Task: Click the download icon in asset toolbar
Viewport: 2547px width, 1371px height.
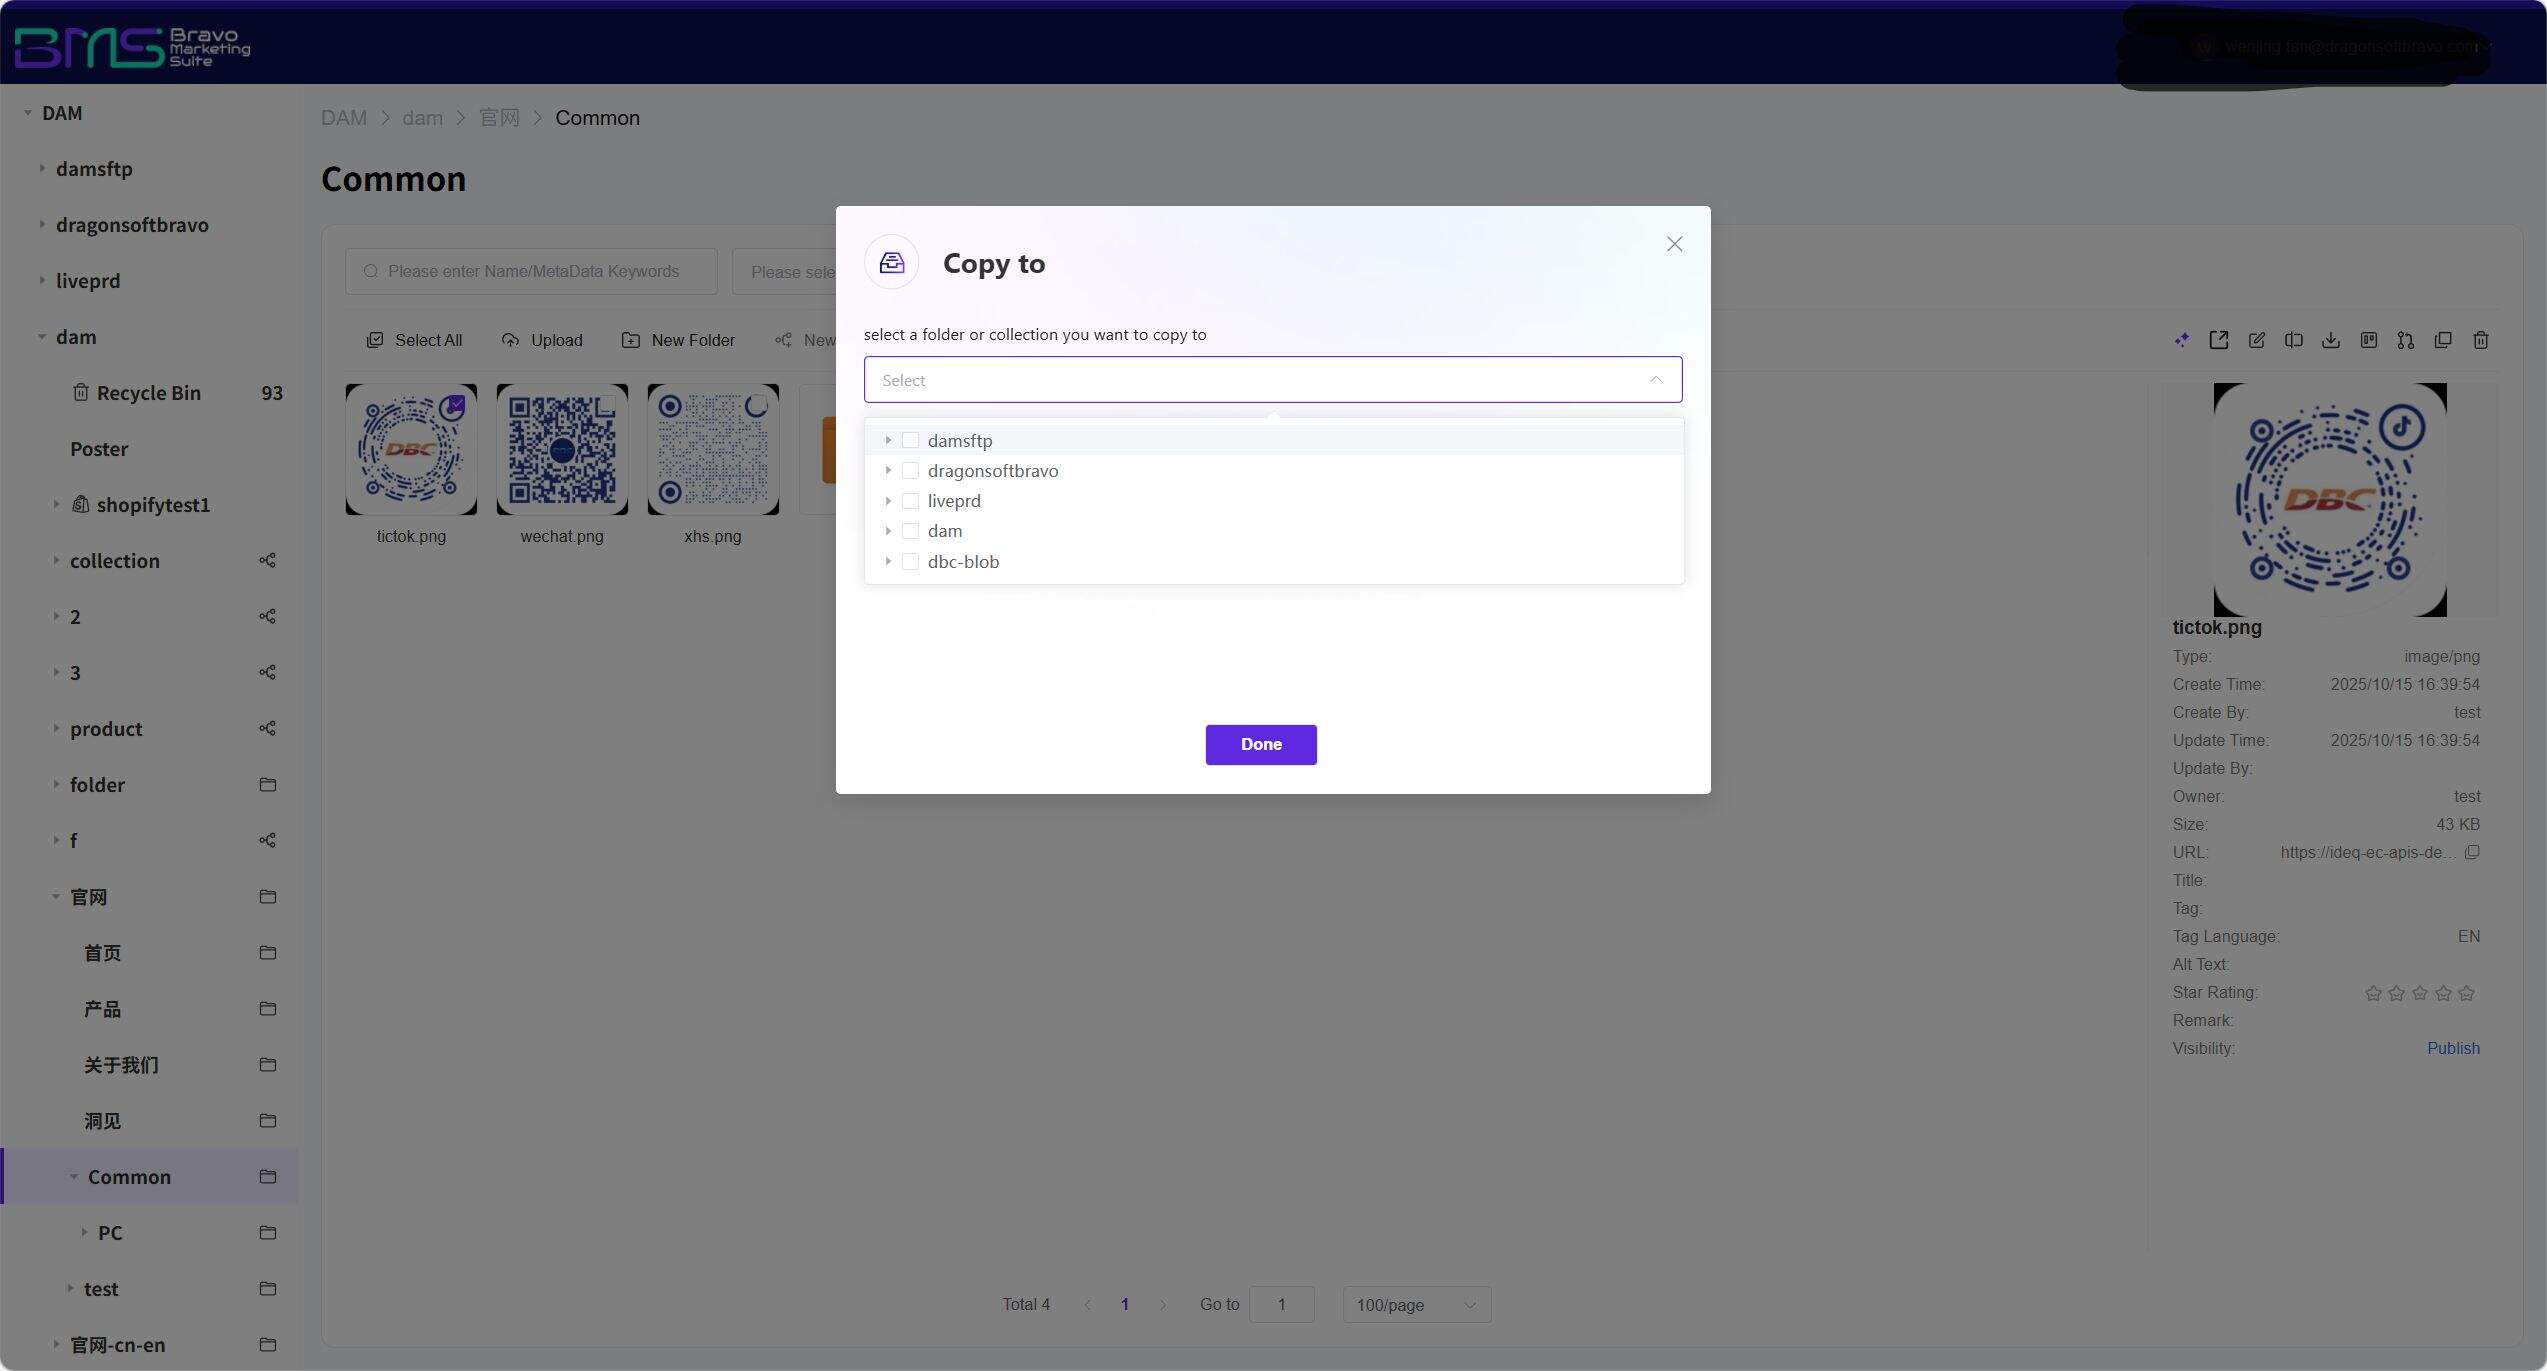Action: pos(2330,340)
